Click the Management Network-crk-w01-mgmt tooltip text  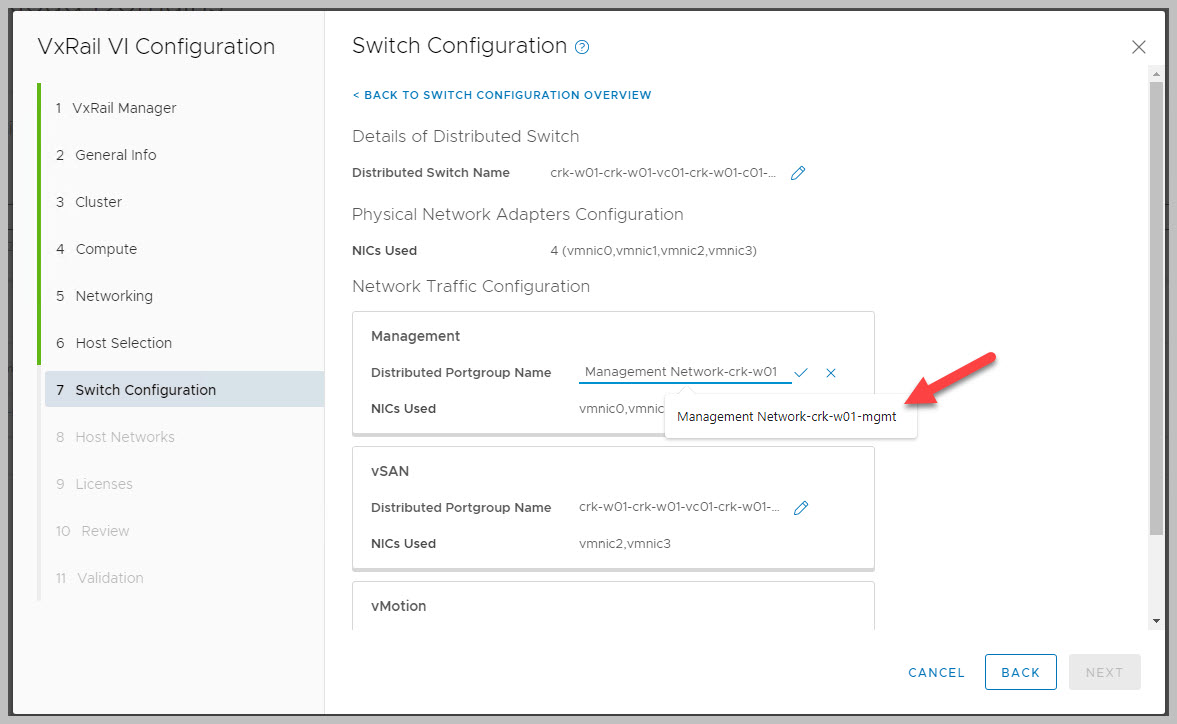(786, 417)
